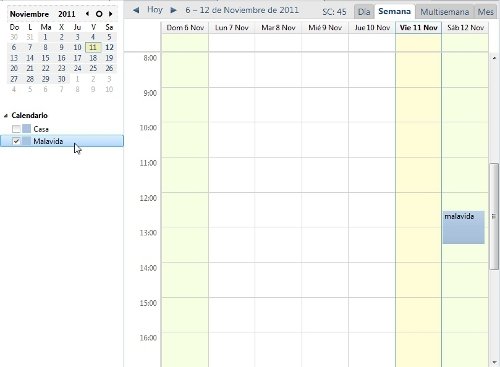The image size is (500, 367).
Task: Select the Semana view tab
Action: click(394, 11)
